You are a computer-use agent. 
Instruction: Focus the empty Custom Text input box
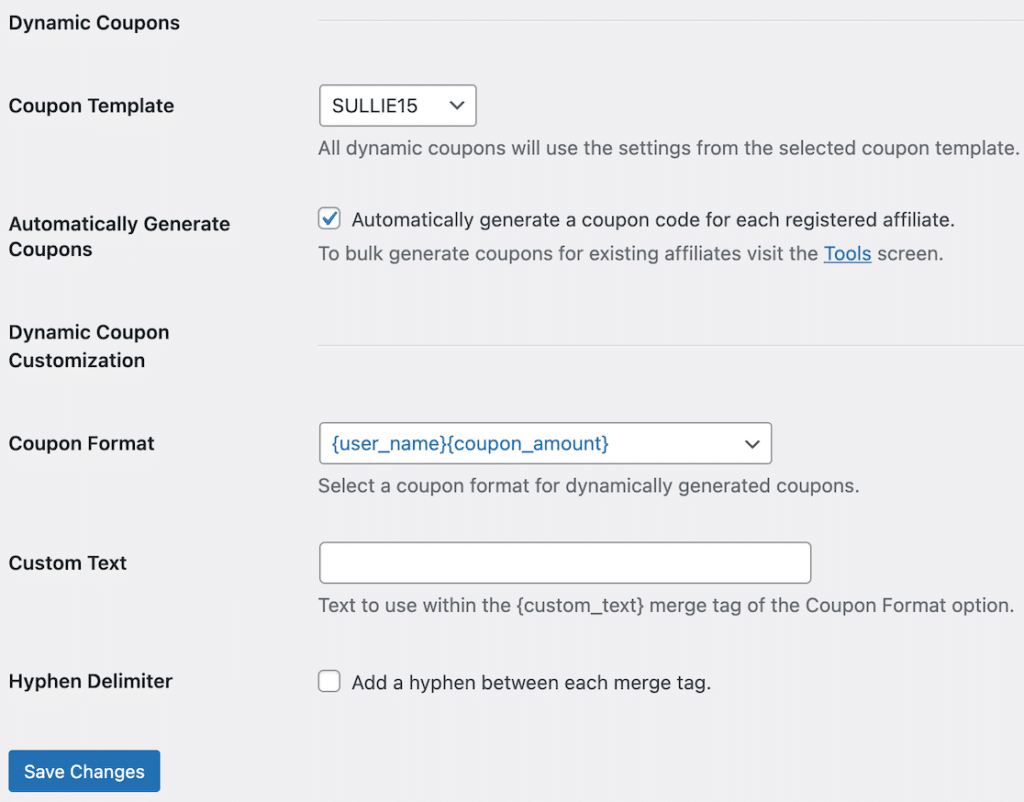565,562
